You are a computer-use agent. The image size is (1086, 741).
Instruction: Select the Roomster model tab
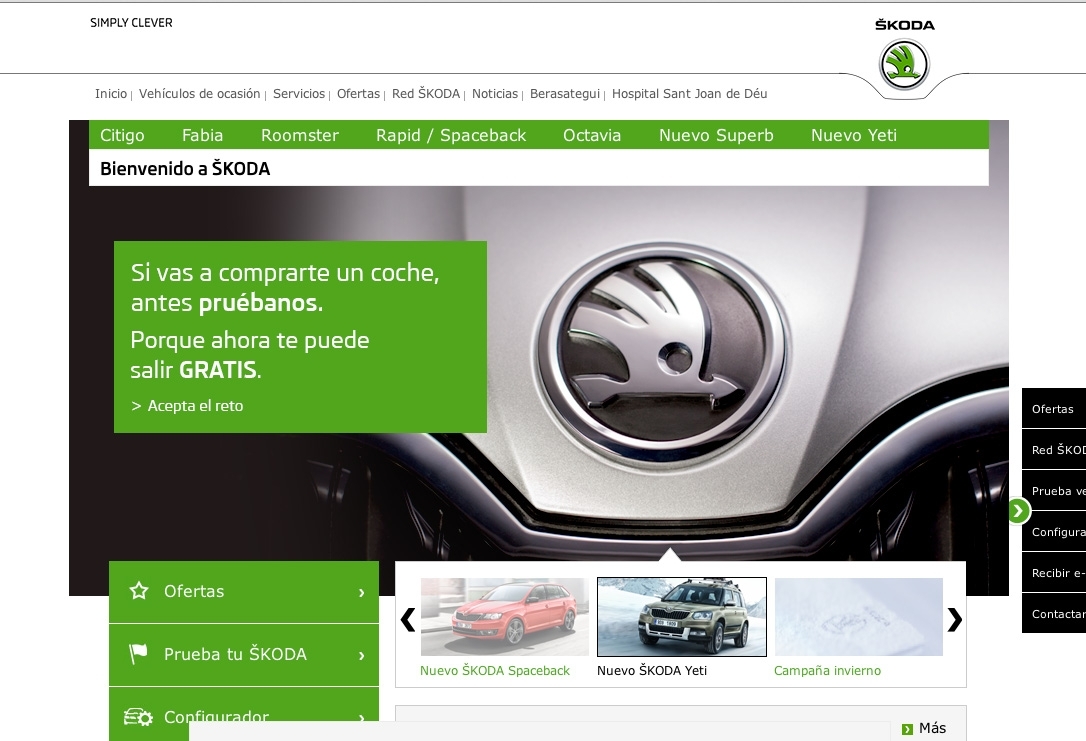[x=300, y=135]
